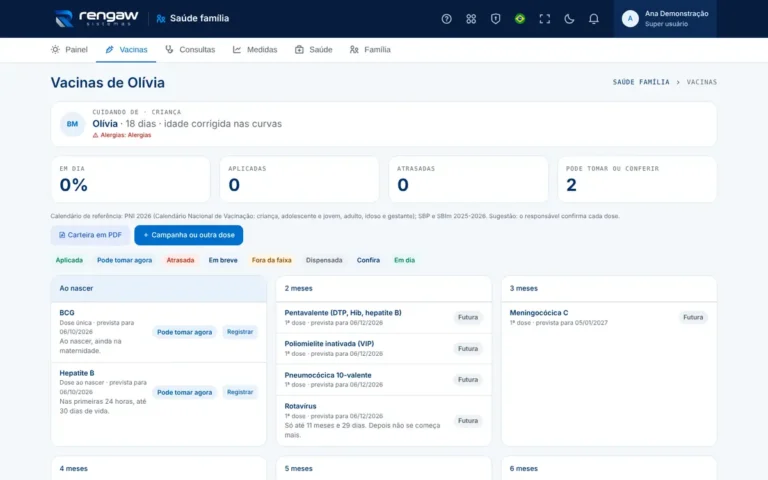Click the Rengaw Sistemas logo
The image size is (768, 480).
96,19
